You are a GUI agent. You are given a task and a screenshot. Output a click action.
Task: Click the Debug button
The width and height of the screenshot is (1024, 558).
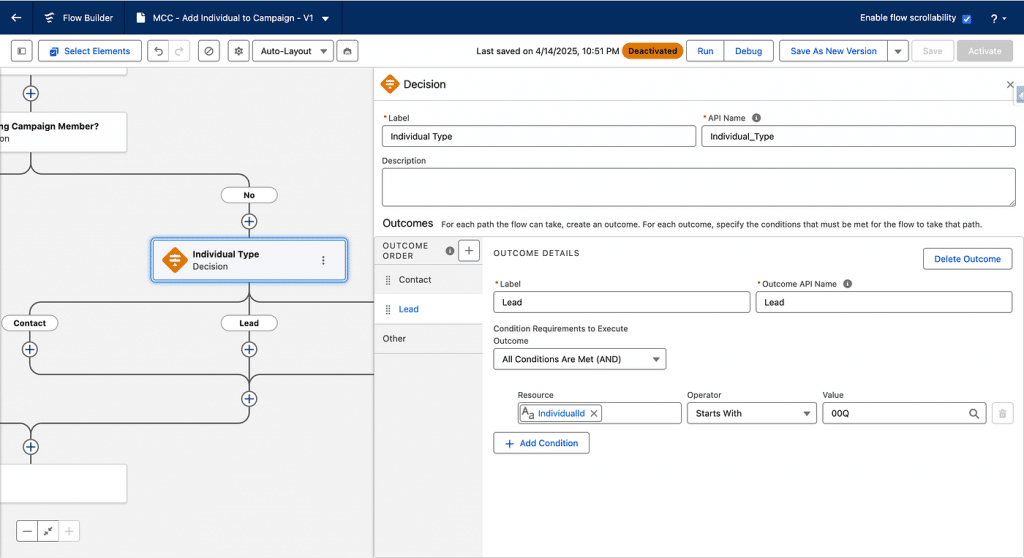point(748,51)
